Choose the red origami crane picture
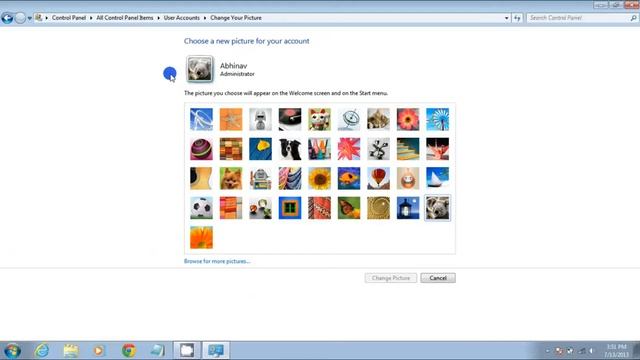The height and width of the screenshot is (360, 640). [x=438, y=149]
